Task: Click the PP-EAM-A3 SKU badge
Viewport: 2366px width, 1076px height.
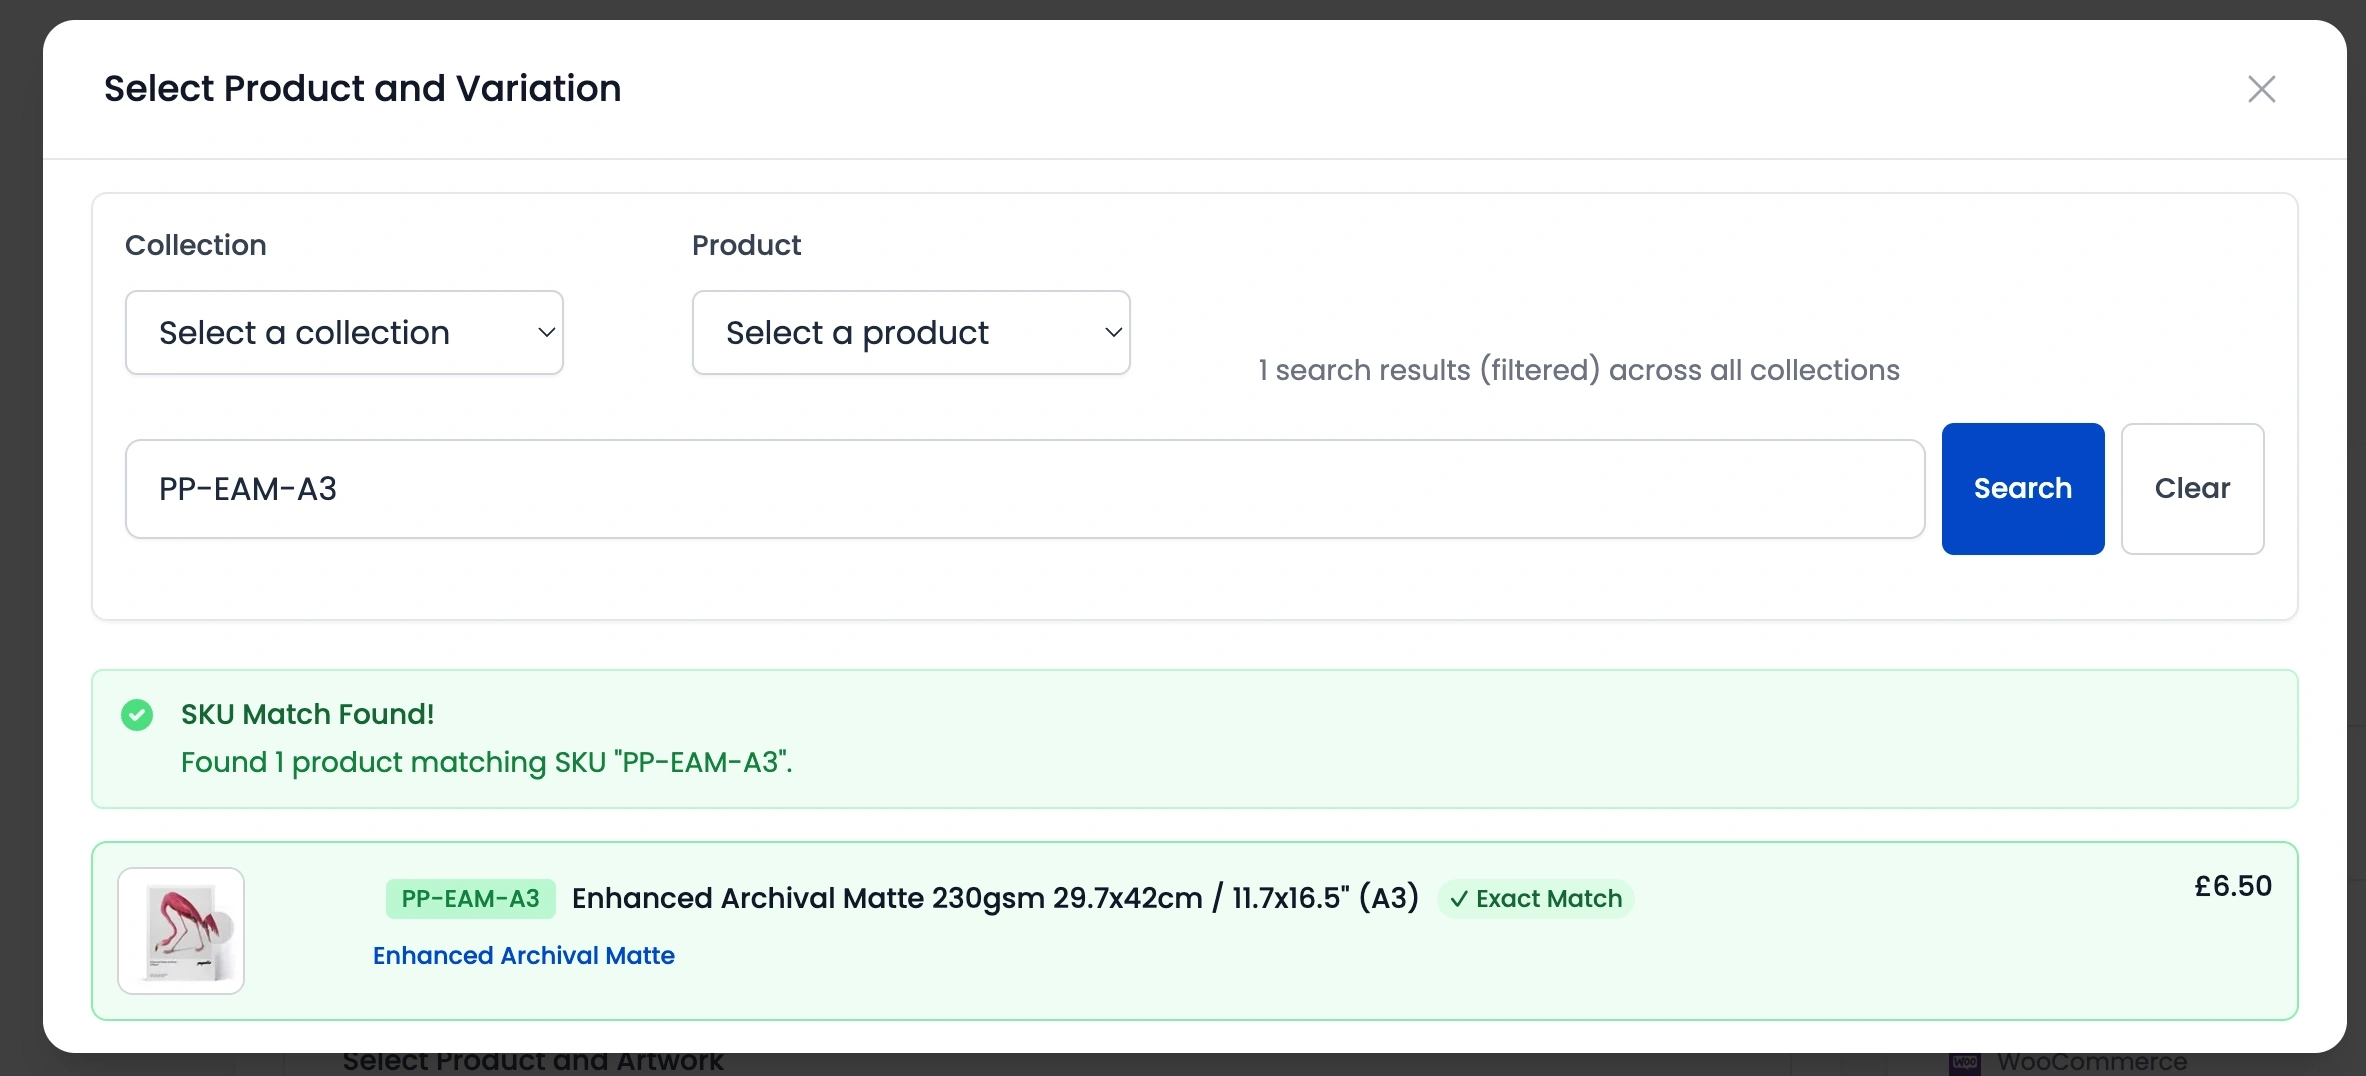Action: (x=469, y=898)
